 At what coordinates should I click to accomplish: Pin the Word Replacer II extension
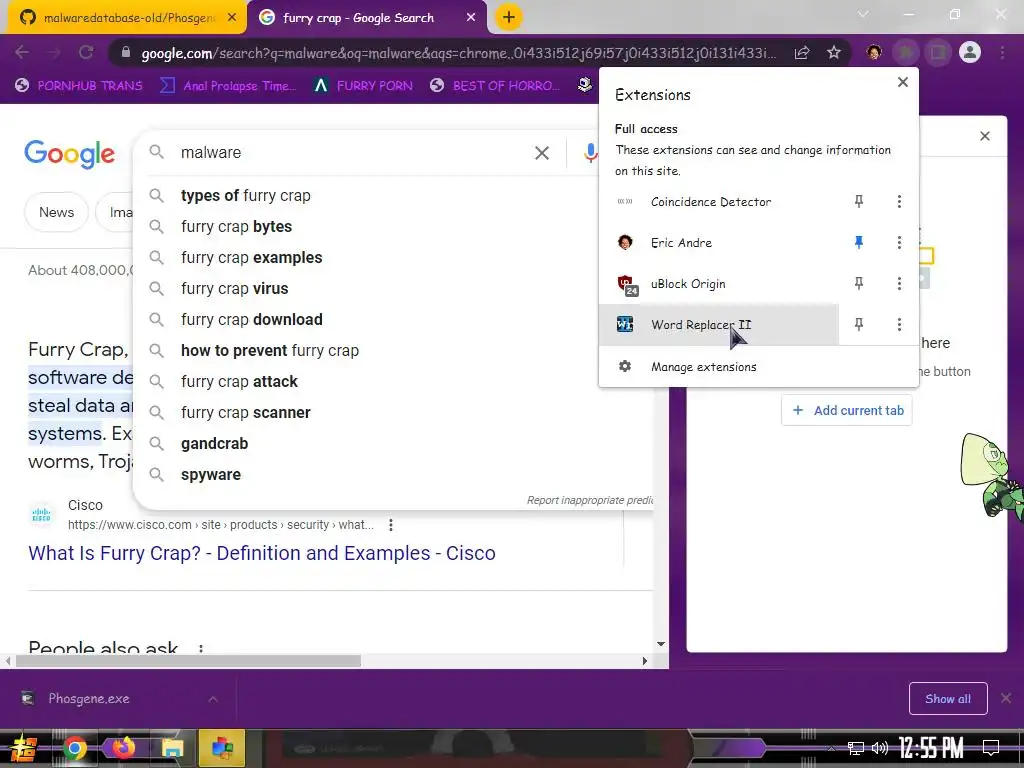pyautogui.click(x=859, y=324)
